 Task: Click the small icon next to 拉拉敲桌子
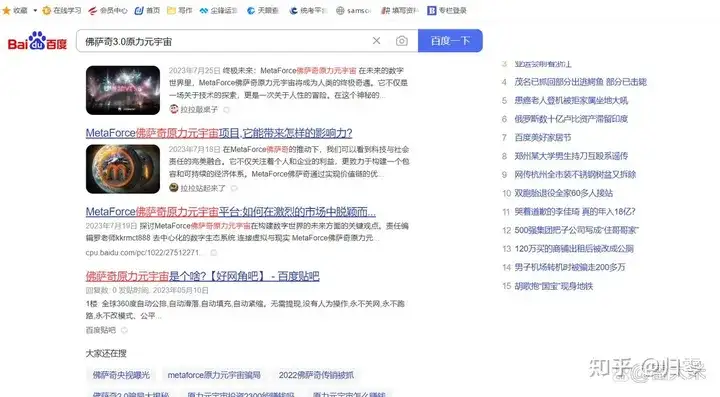tap(226, 110)
